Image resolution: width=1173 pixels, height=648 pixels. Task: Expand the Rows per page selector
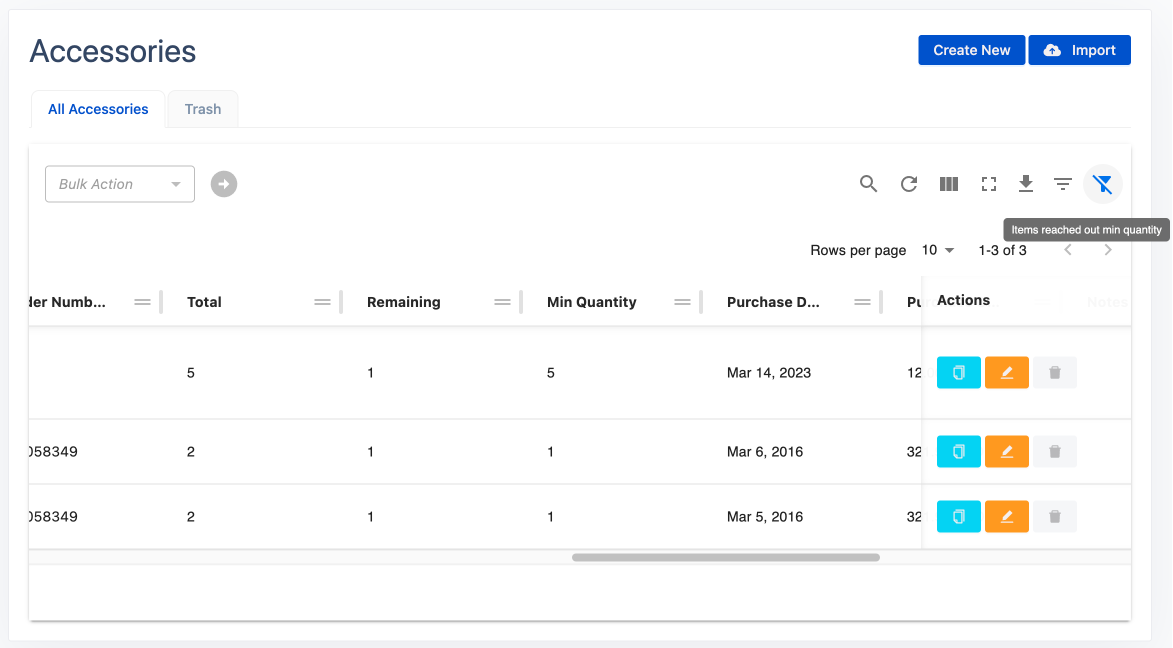tap(938, 250)
